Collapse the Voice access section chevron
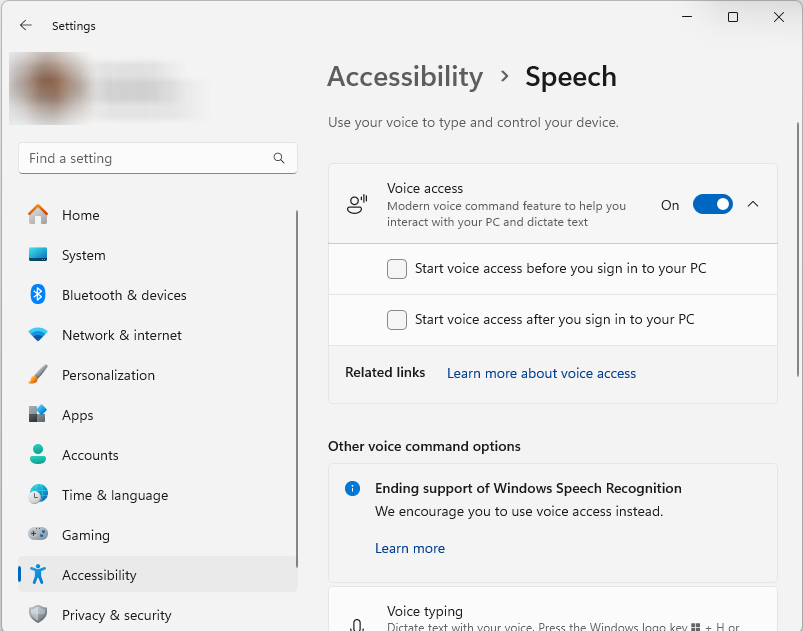This screenshot has height=631, width=803. point(753,204)
